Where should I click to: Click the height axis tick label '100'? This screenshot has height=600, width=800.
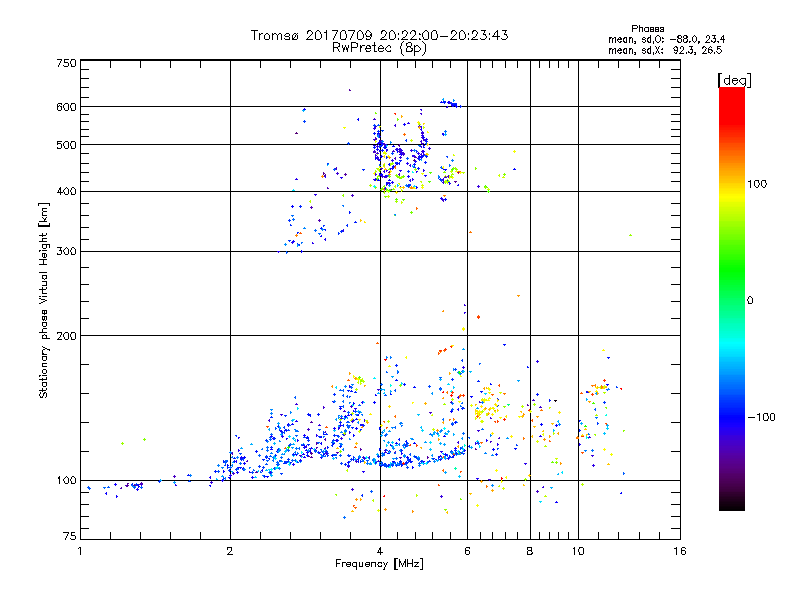coord(66,480)
